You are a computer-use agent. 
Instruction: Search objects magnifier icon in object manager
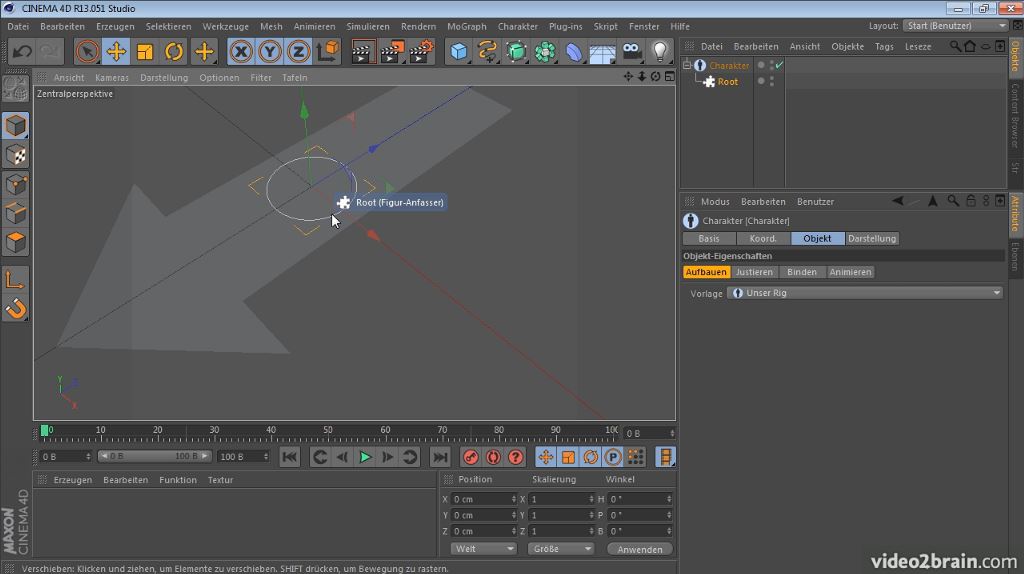(x=955, y=46)
